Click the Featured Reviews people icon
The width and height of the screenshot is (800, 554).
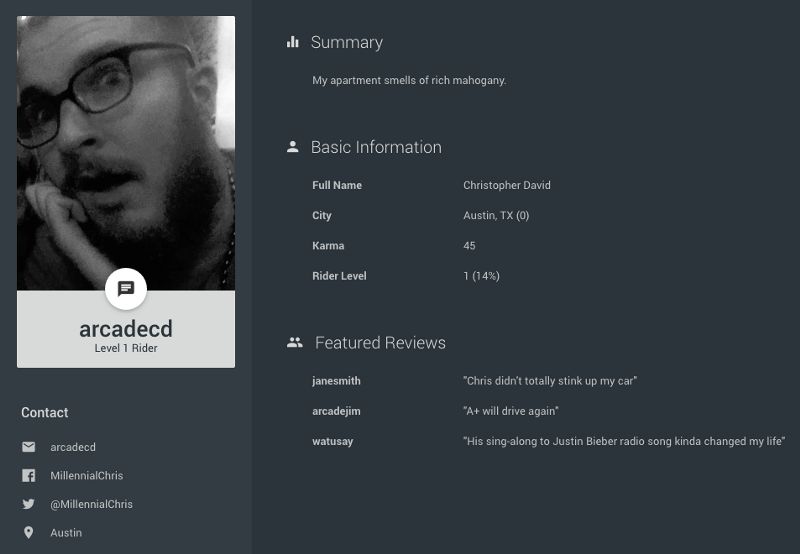[294, 342]
